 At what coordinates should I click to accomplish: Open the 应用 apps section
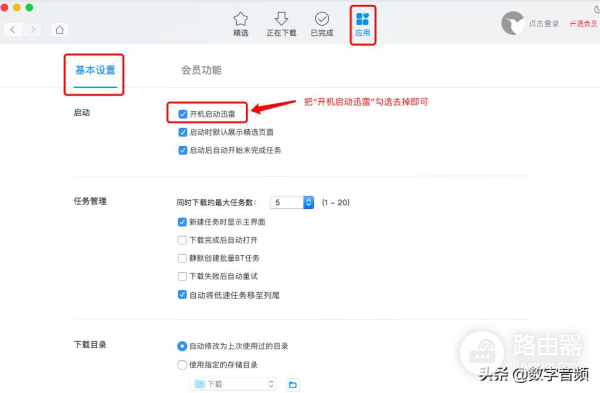[x=362, y=24]
